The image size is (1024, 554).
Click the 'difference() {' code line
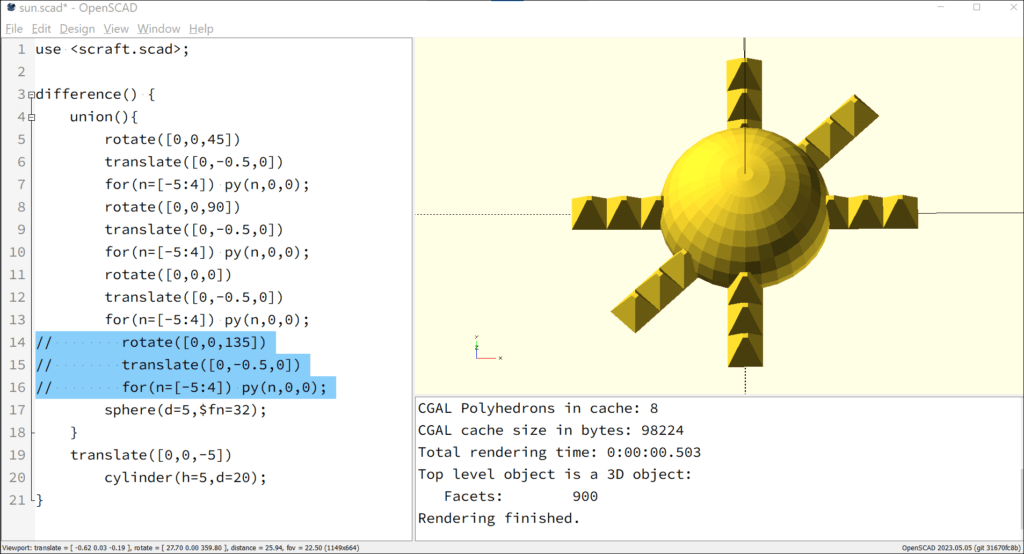pos(95,94)
